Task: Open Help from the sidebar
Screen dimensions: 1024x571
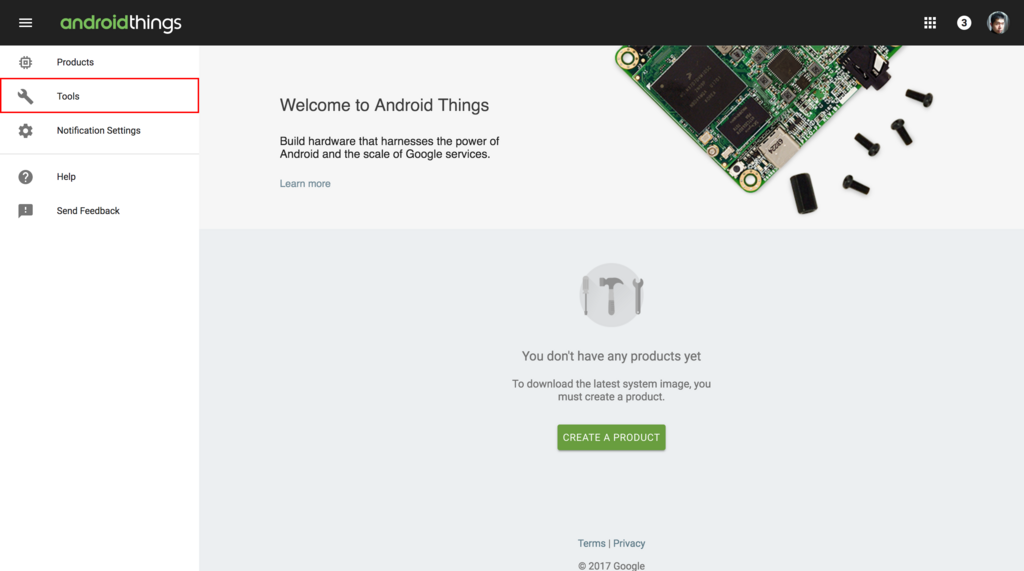Action: click(99, 177)
